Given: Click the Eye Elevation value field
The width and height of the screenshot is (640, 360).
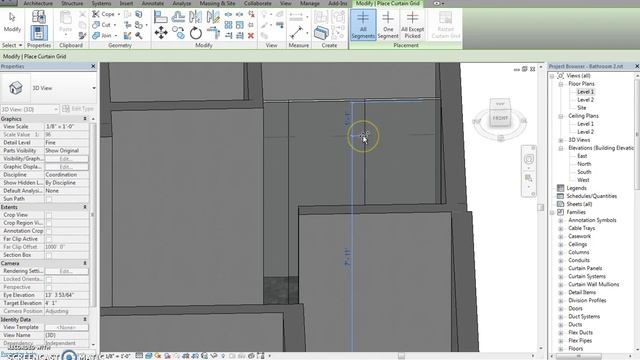Looking at the screenshot, I should point(66,295).
